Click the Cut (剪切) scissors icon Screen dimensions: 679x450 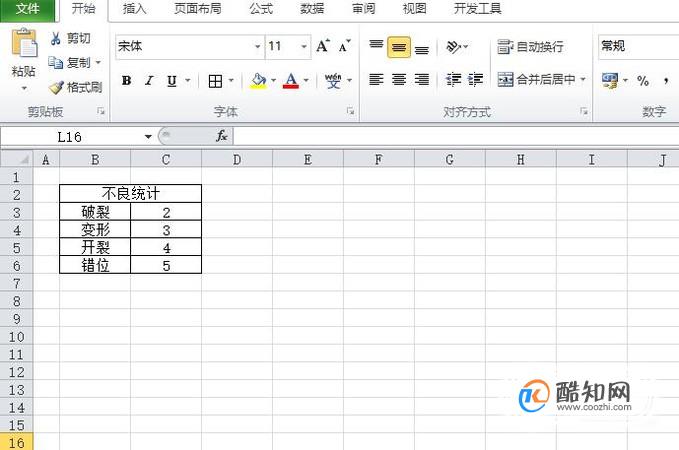tap(55, 39)
